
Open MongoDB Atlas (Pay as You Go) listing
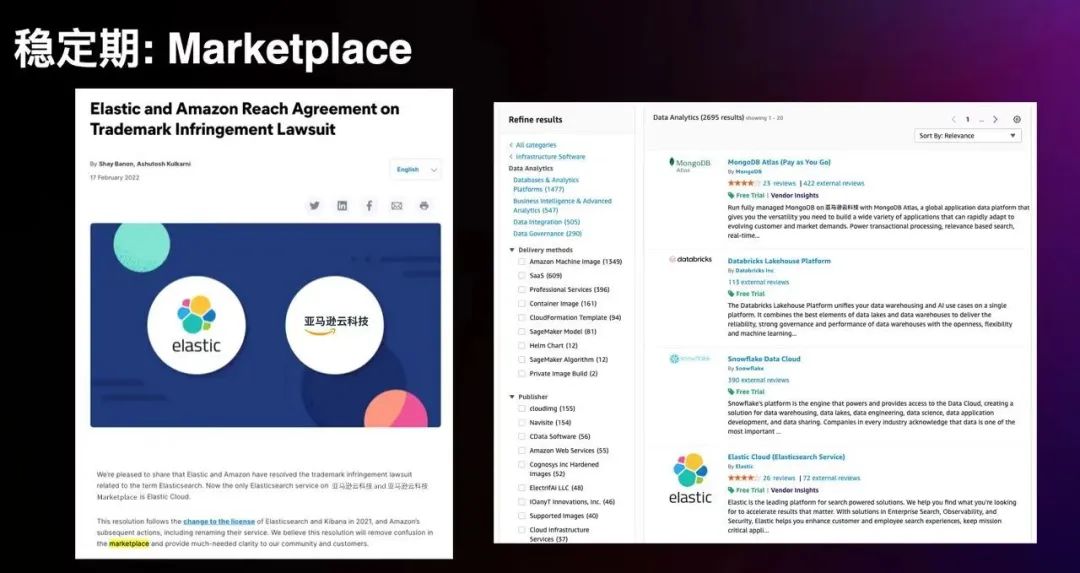(779, 163)
